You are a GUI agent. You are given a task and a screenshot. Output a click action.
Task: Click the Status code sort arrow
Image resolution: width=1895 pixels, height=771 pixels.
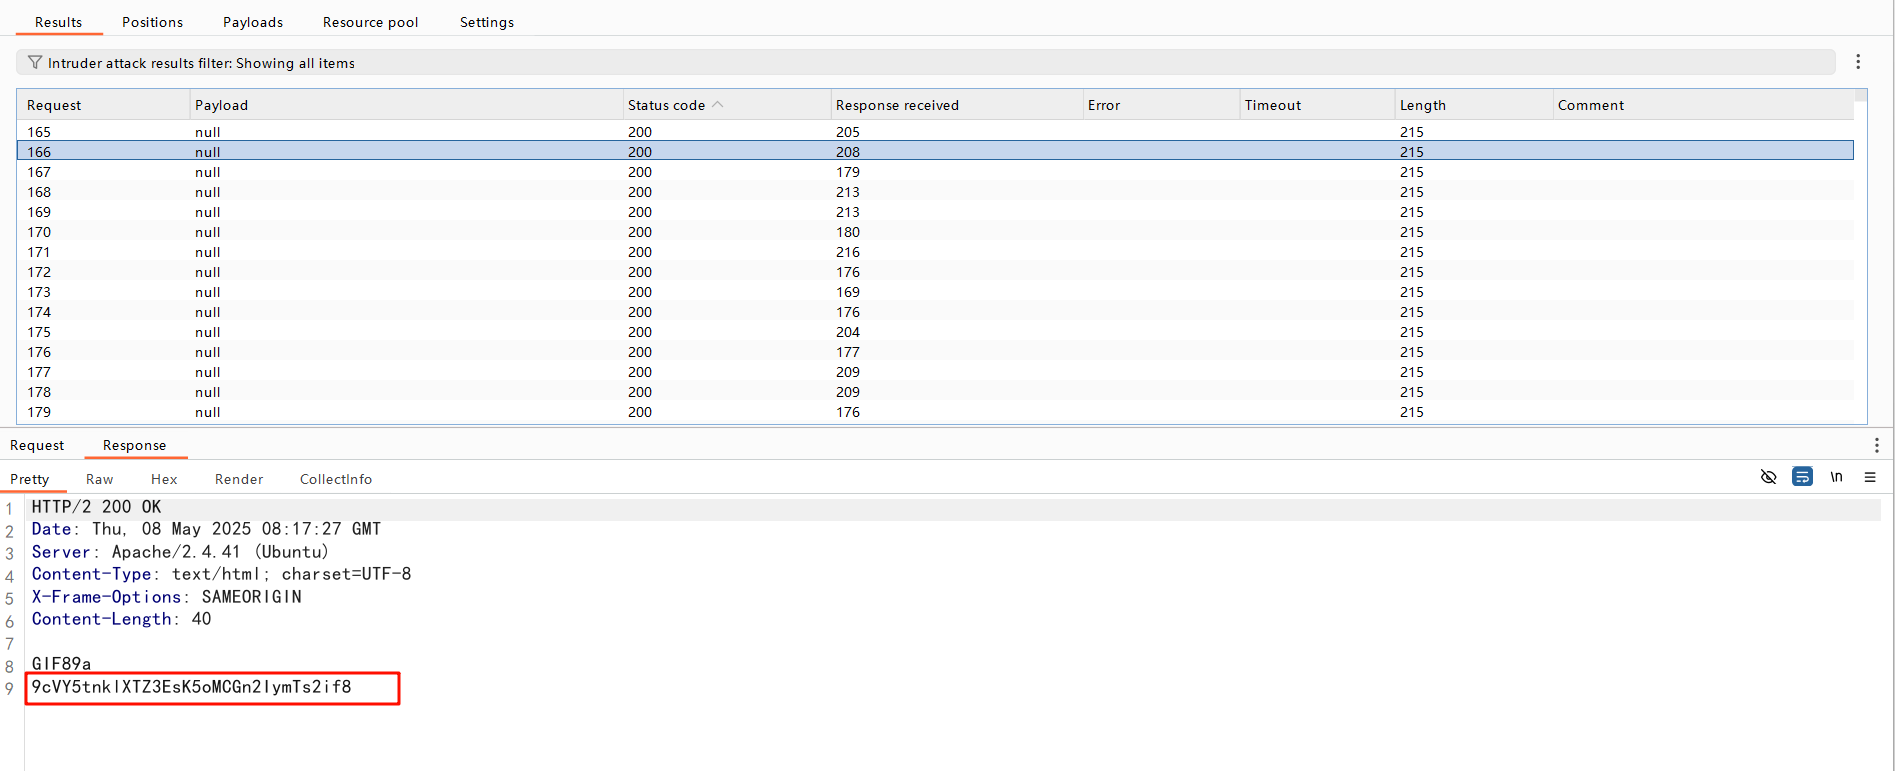718,105
